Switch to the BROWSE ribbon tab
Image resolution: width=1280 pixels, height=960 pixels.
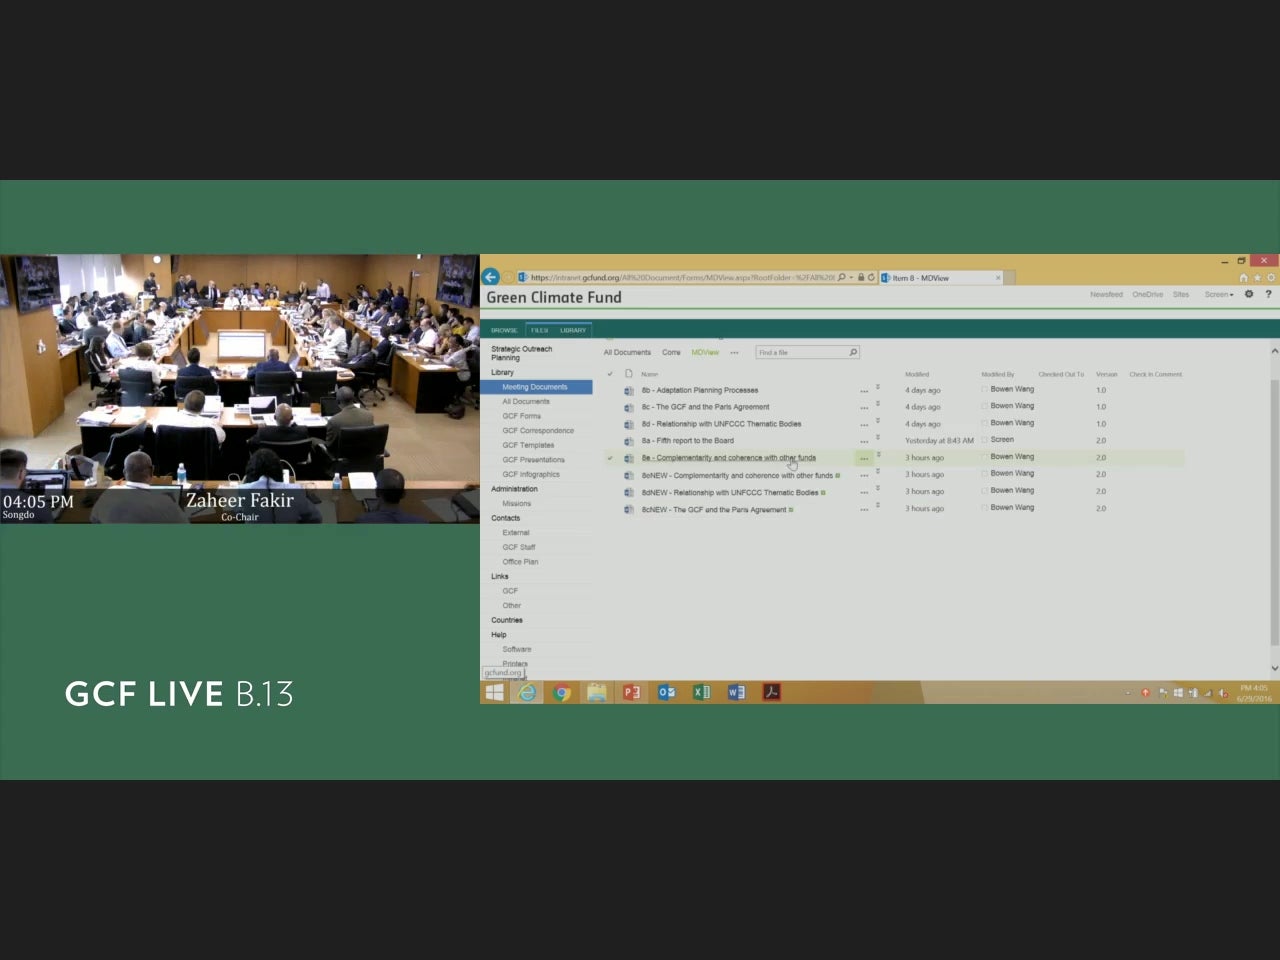504,330
